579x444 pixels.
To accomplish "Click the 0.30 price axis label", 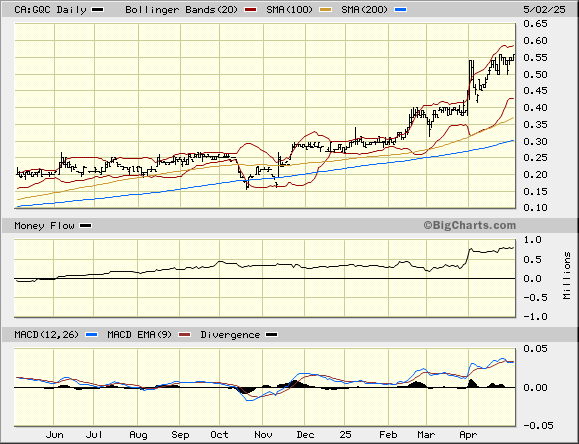I will pyautogui.click(x=535, y=141).
